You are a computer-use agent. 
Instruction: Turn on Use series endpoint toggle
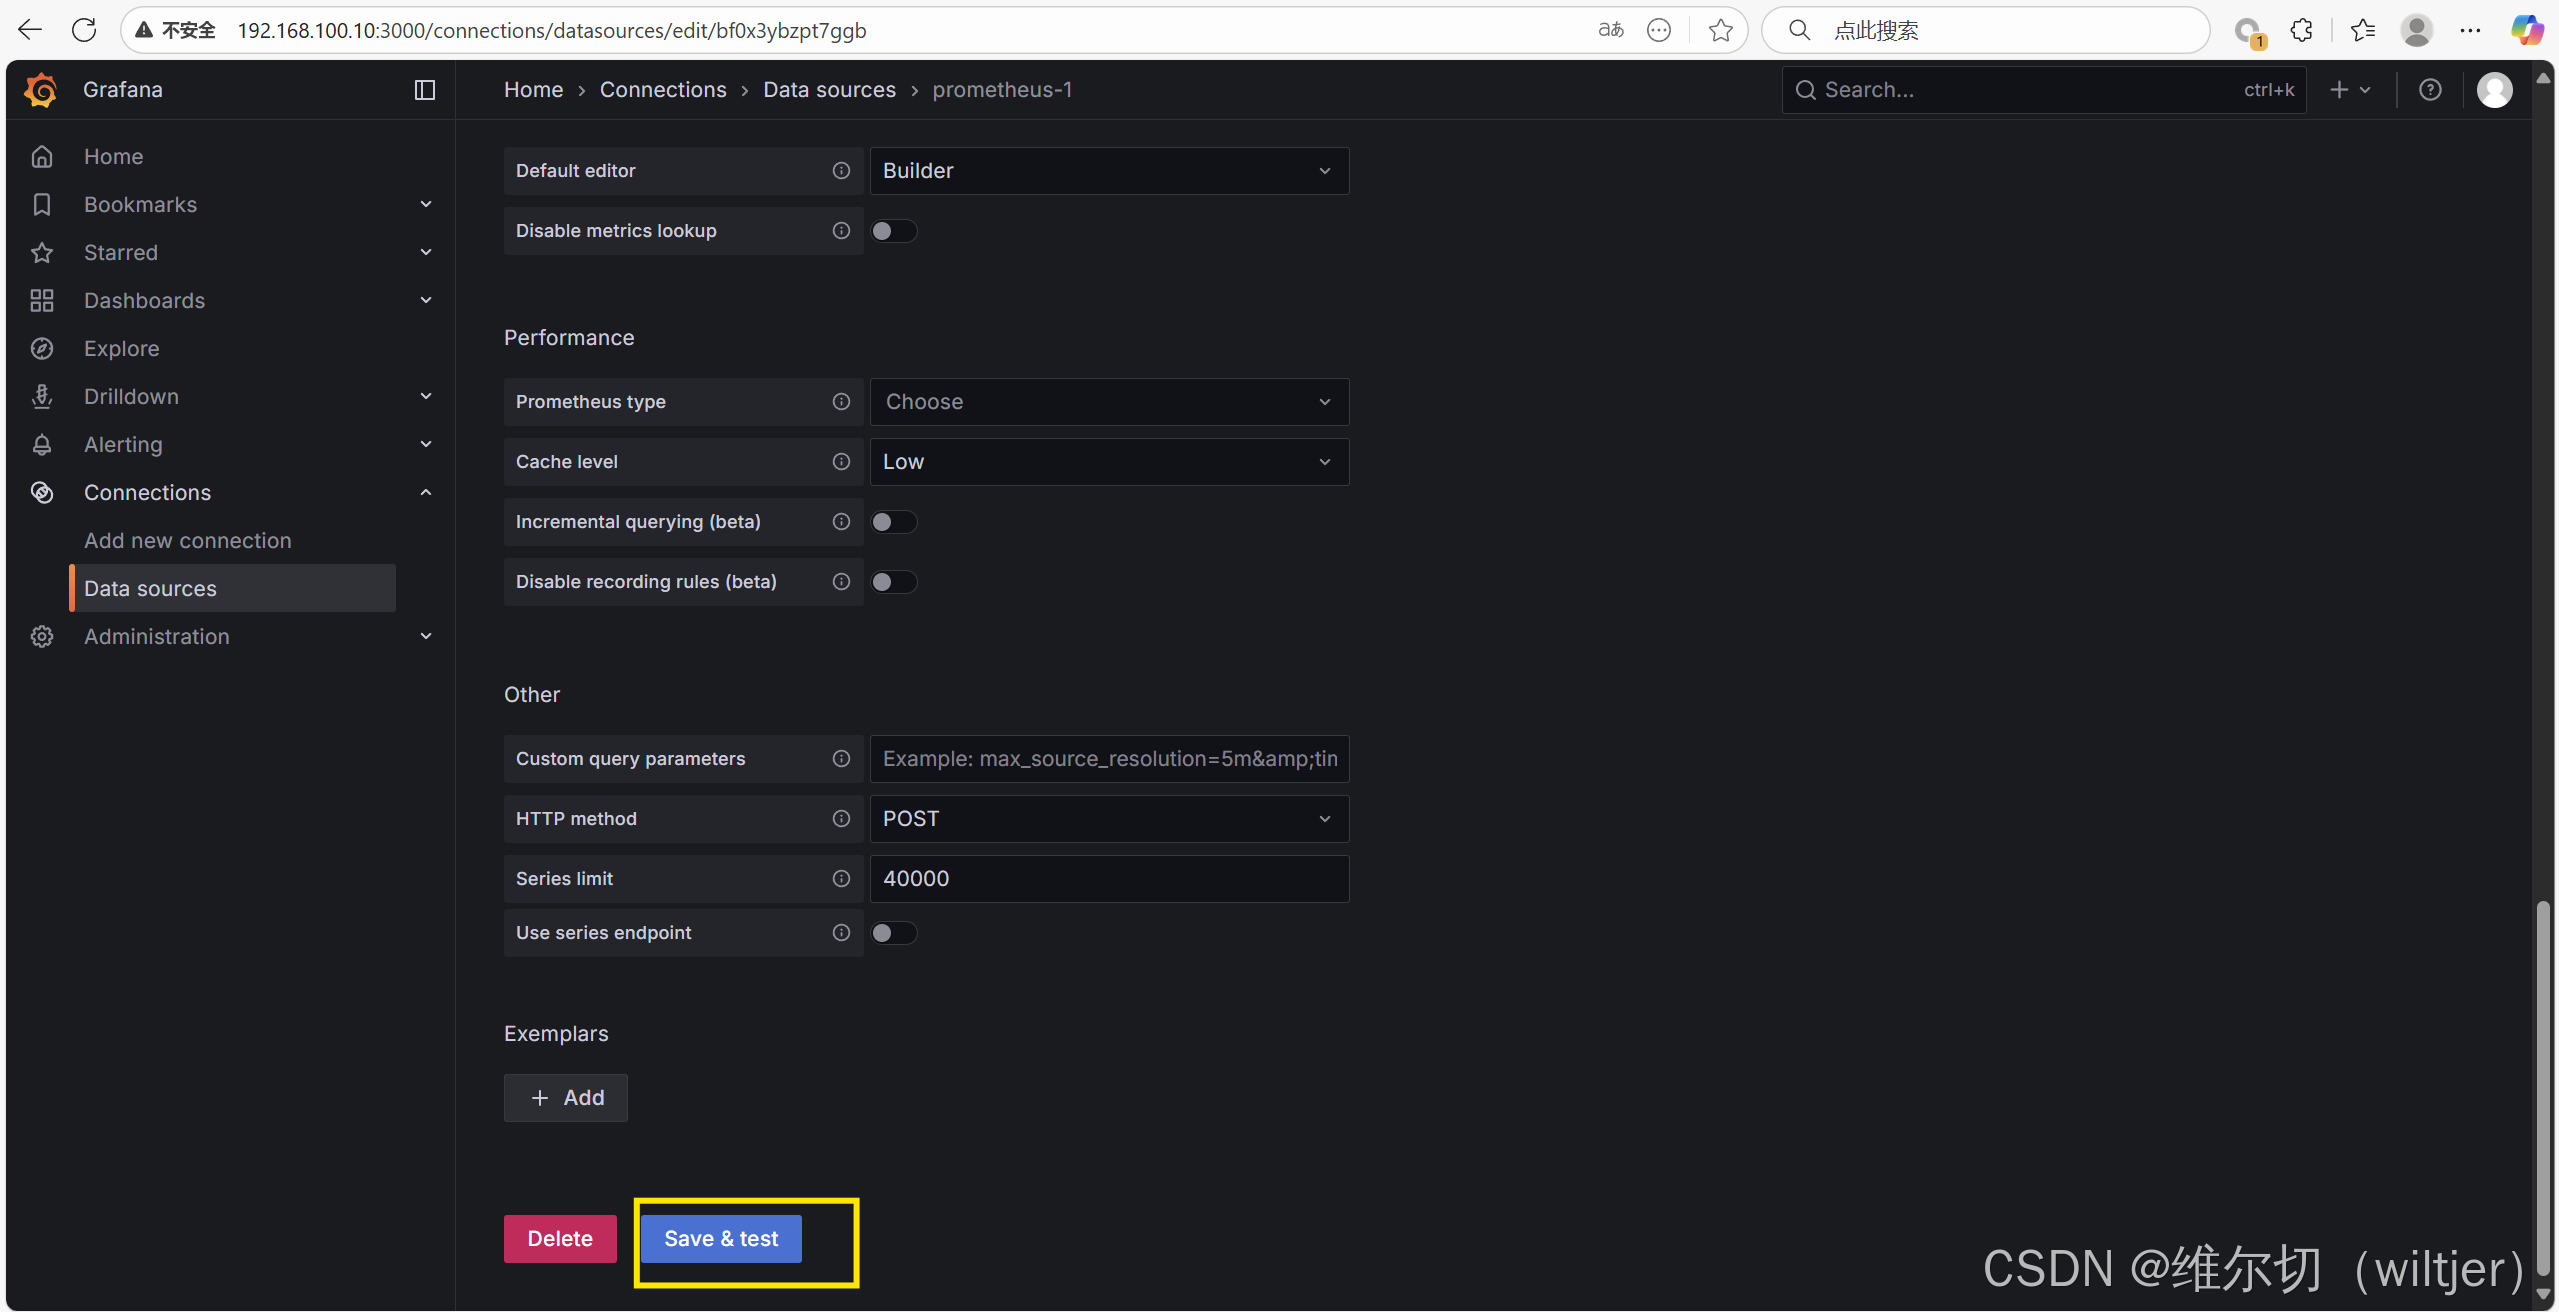[x=893, y=933]
